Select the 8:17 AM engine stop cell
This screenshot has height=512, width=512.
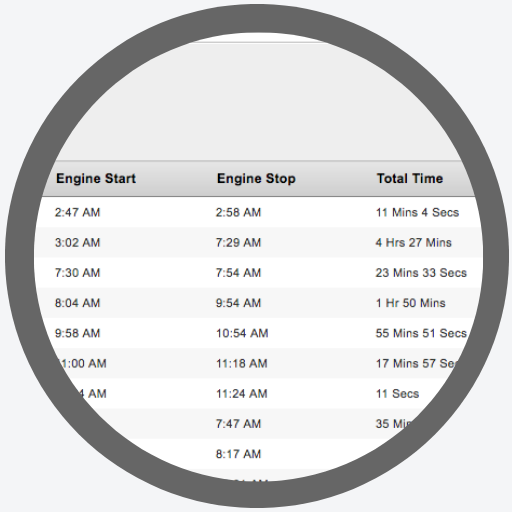point(238,454)
